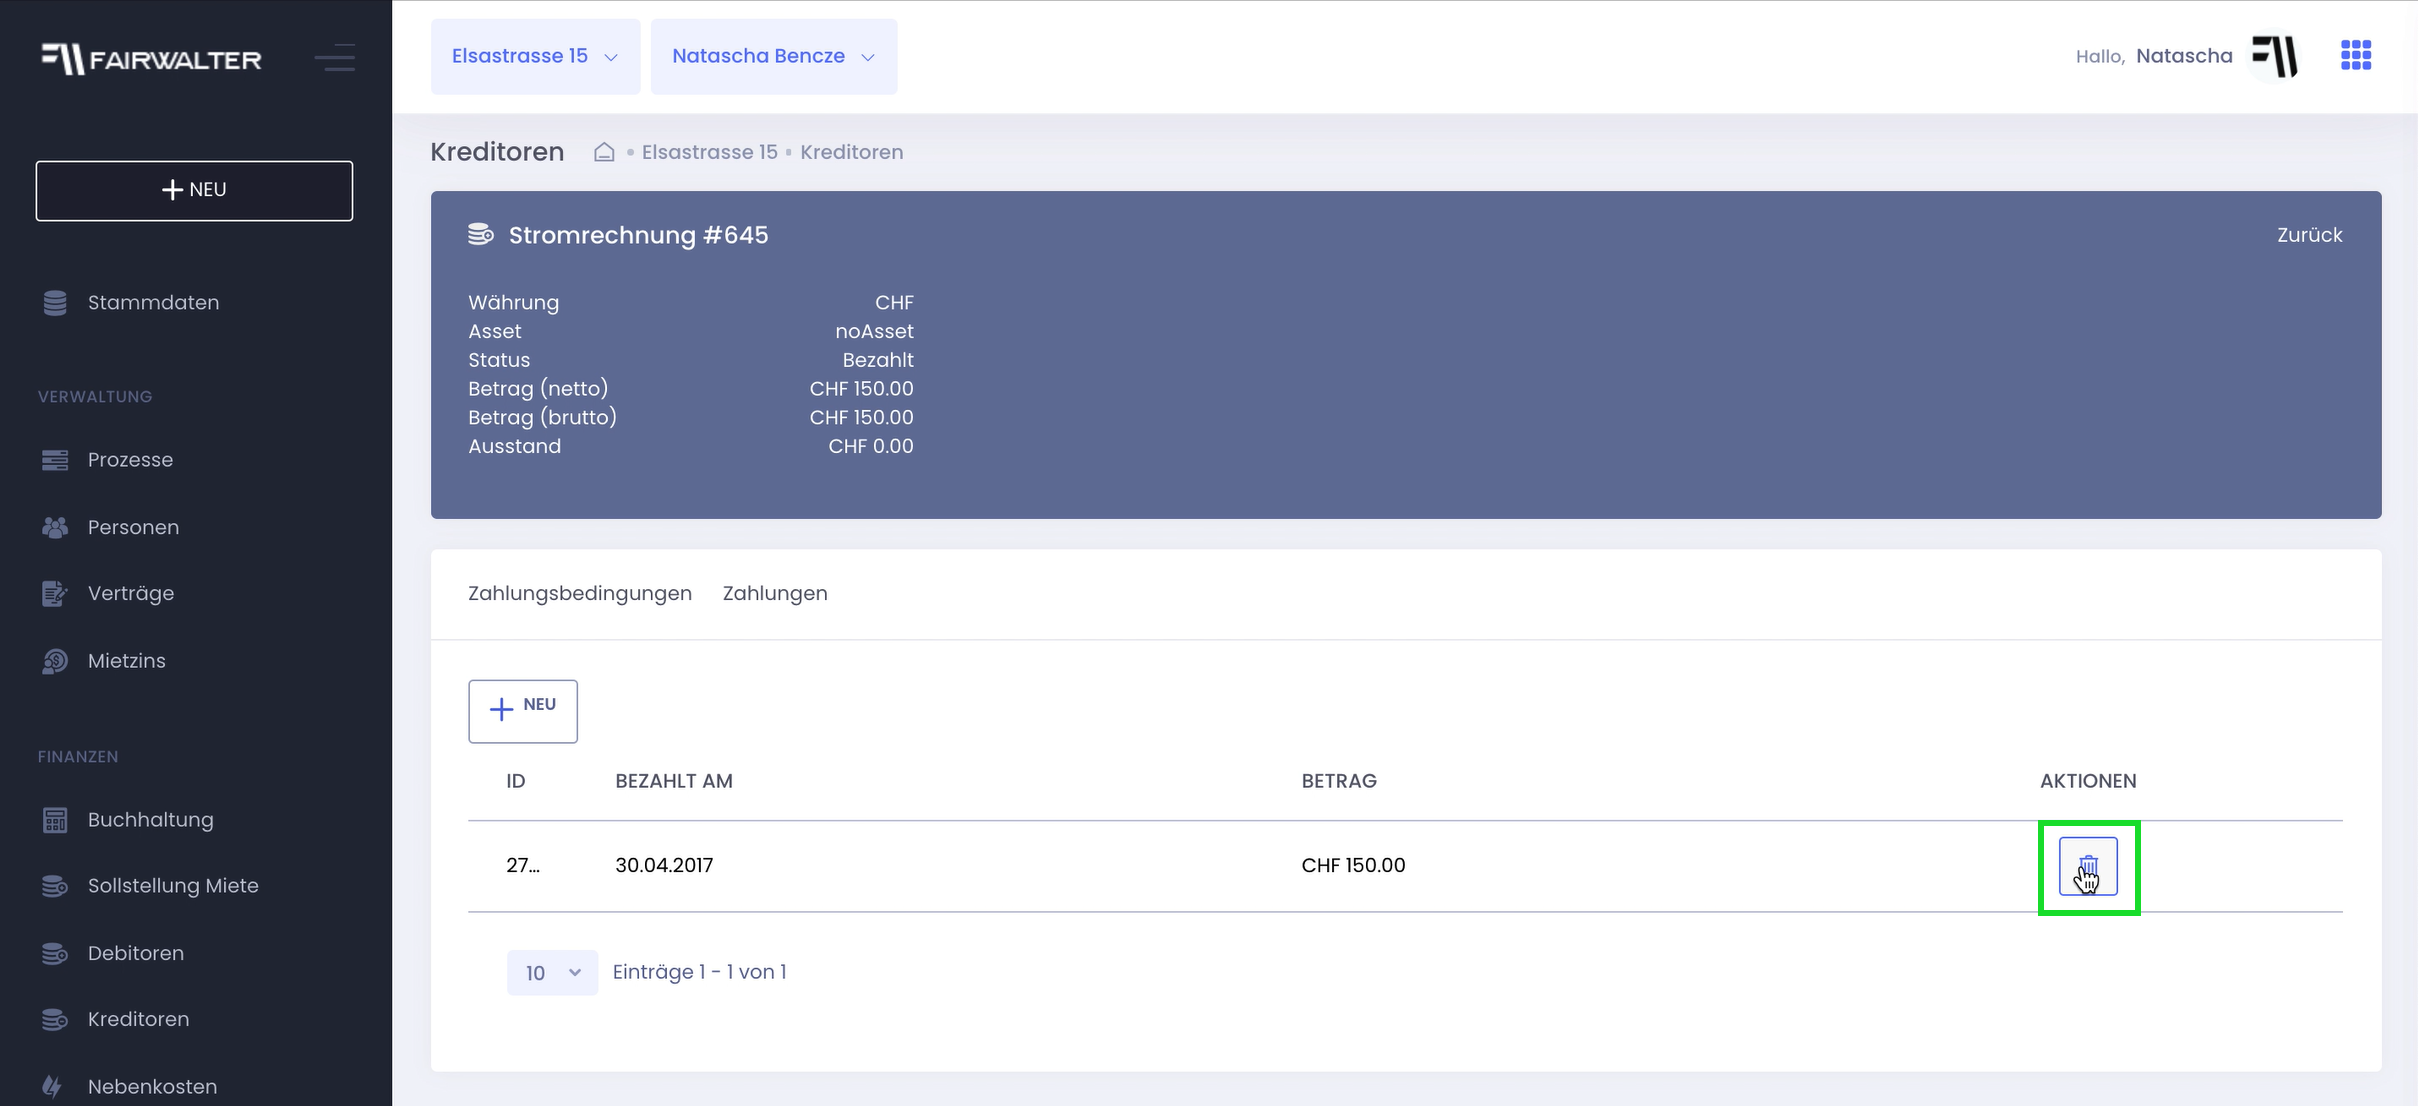2418x1106 pixels.
Task: Click the Mietzins sidebar icon
Action: coord(55,661)
